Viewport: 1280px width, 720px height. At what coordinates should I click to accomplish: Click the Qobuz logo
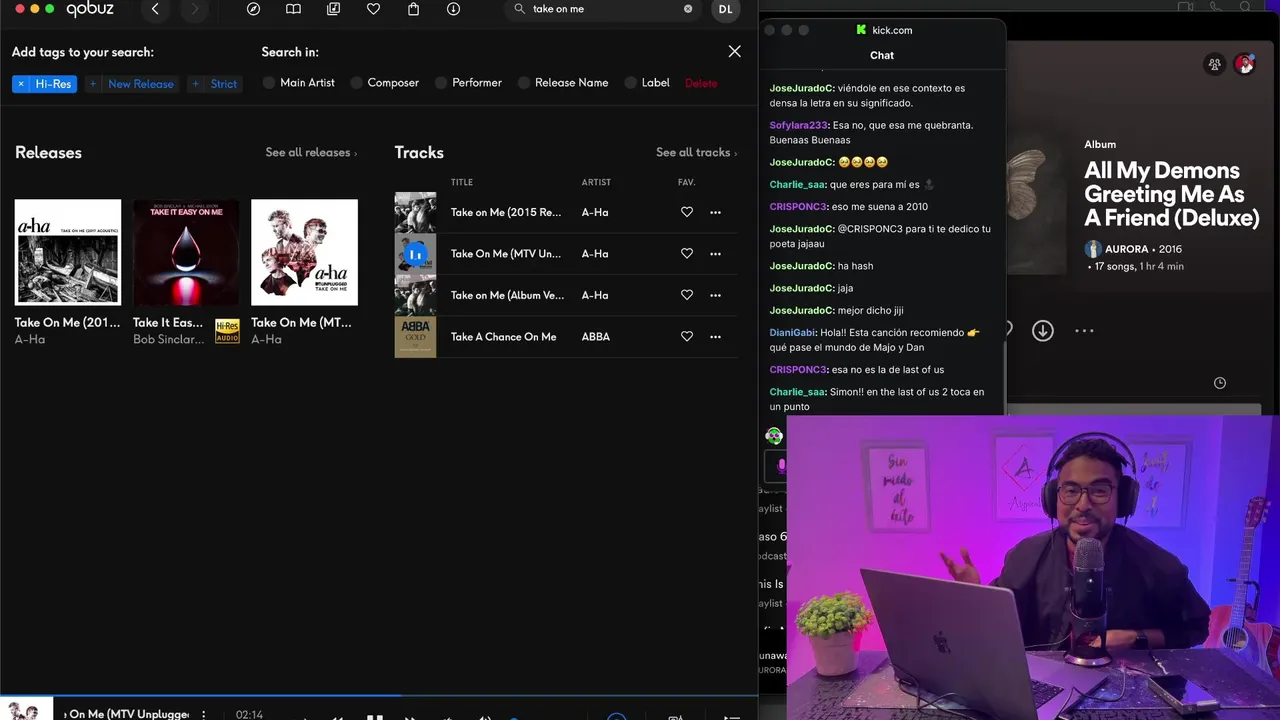(90, 9)
